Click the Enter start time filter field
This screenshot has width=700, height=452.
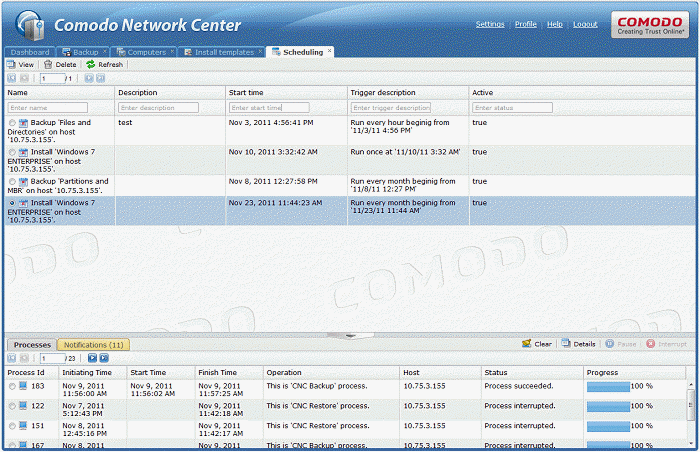269,108
